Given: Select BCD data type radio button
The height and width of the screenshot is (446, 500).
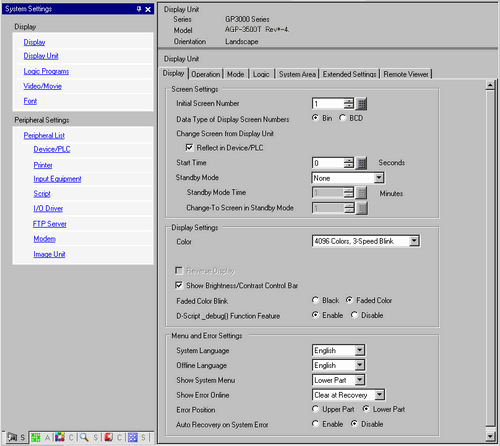Looking at the screenshot, I should pyautogui.click(x=342, y=118).
